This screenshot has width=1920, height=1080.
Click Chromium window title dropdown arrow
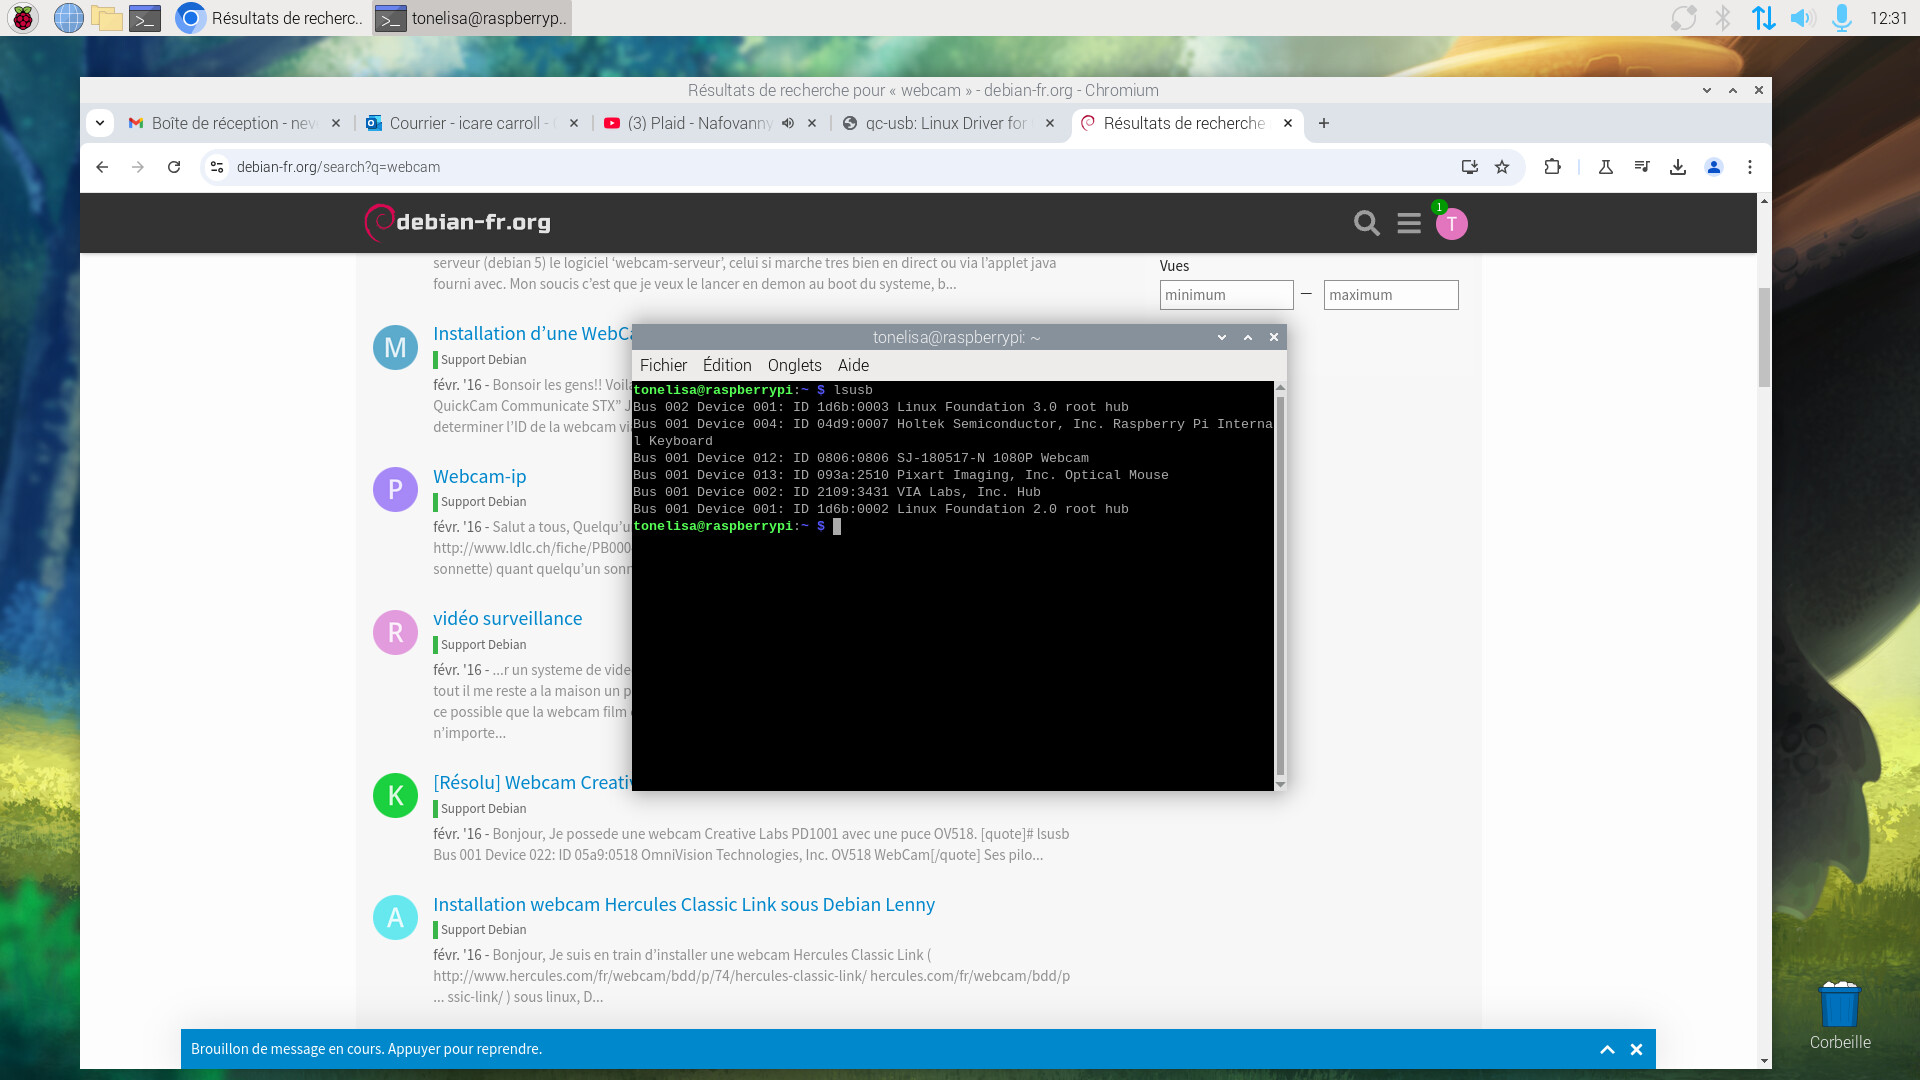[x=1706, y=90]
